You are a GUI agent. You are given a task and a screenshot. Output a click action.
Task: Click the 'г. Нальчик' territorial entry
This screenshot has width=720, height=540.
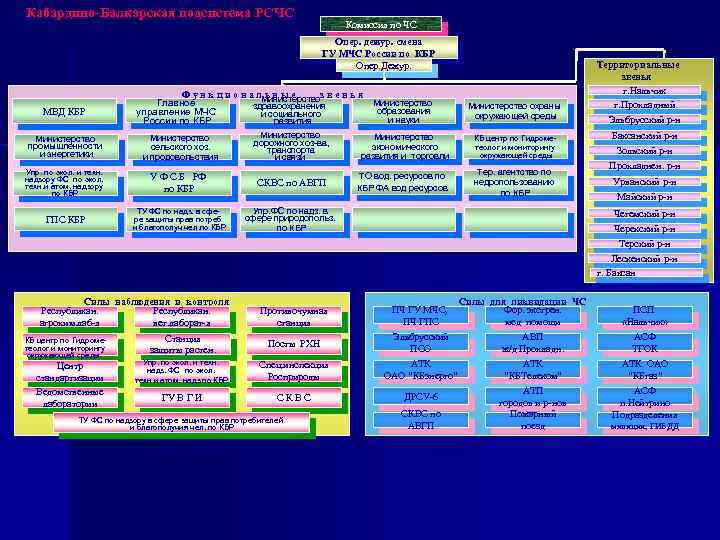pyautogui.click(x=644, y=90)
